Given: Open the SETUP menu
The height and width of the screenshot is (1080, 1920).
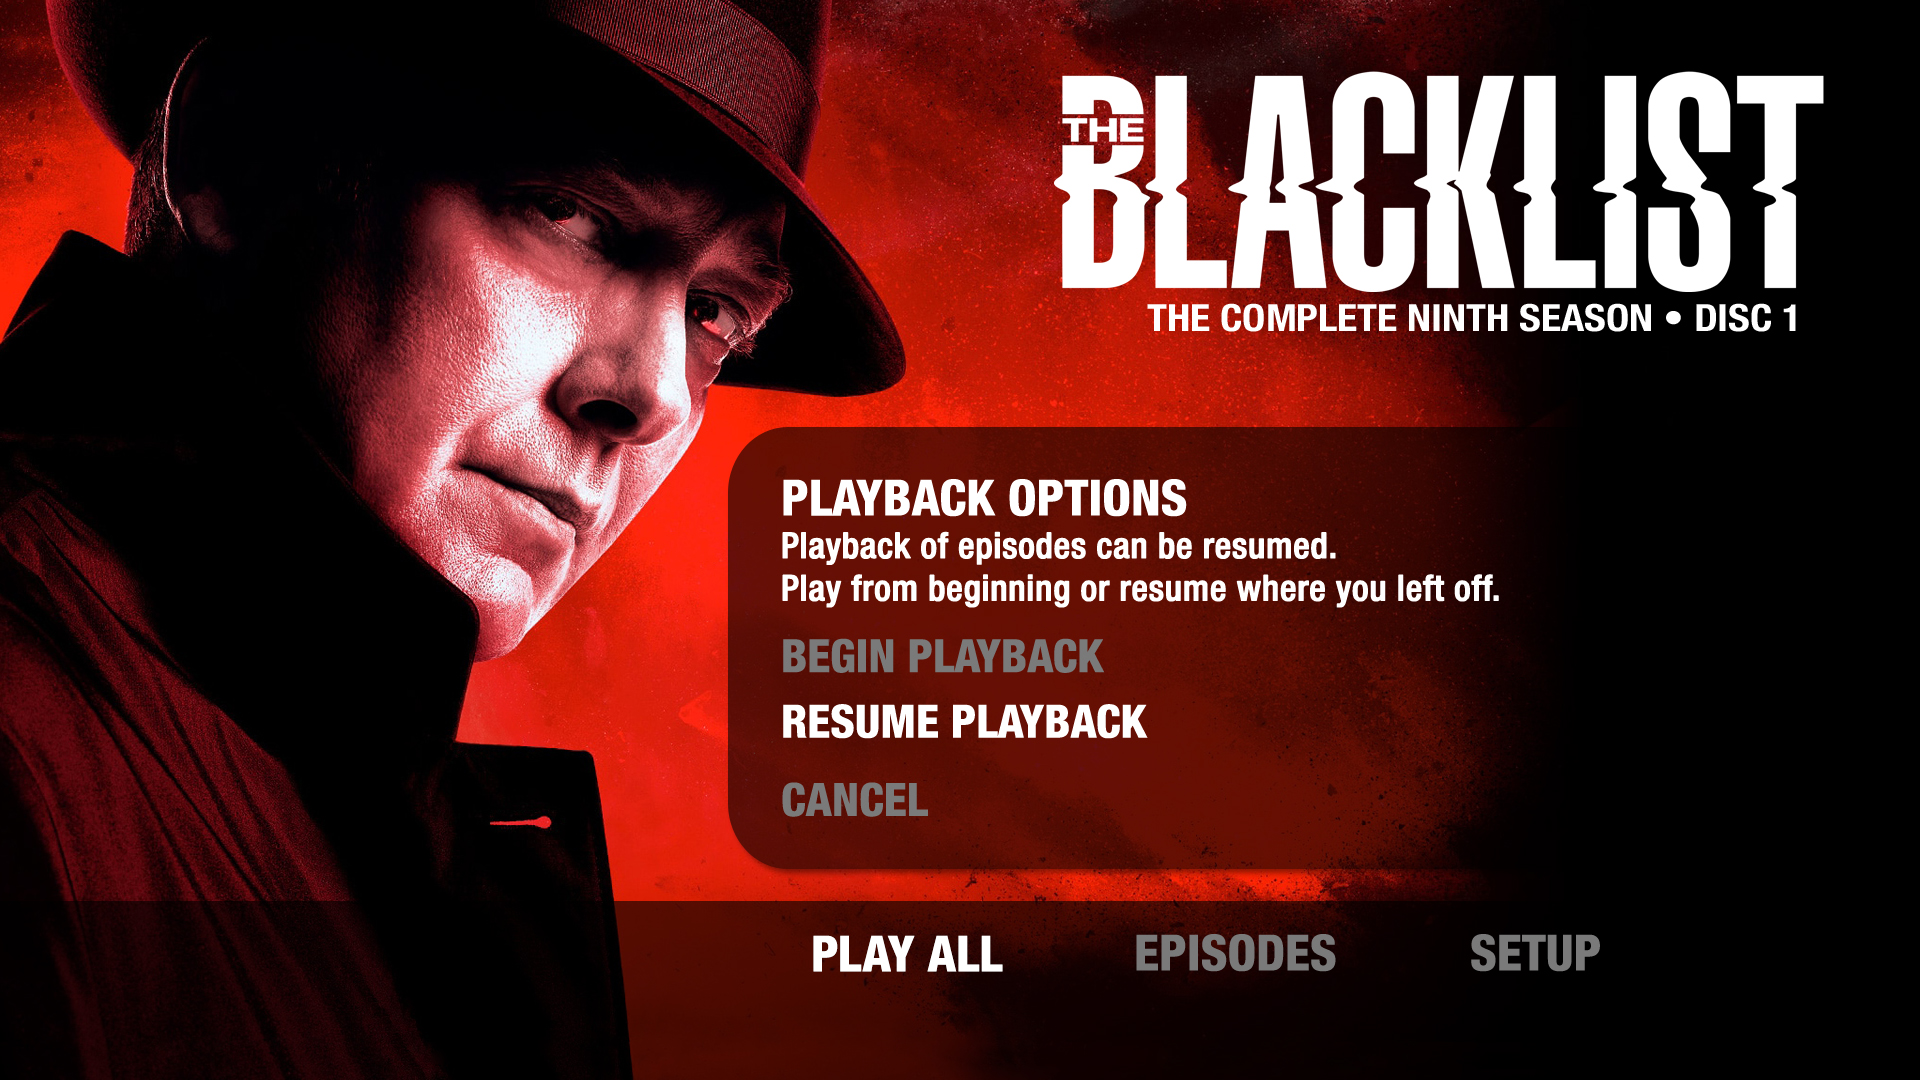Looking at the screenshot, I should (1535, 954).
